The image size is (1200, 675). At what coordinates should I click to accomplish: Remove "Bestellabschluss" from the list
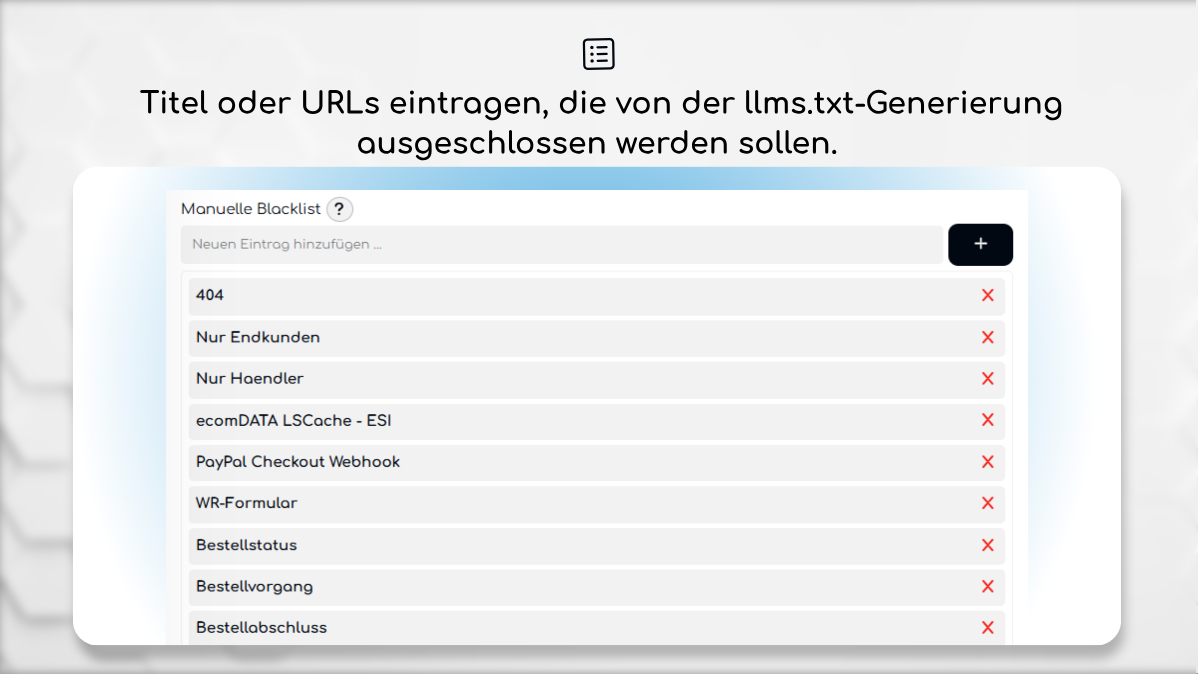point(988,628)
